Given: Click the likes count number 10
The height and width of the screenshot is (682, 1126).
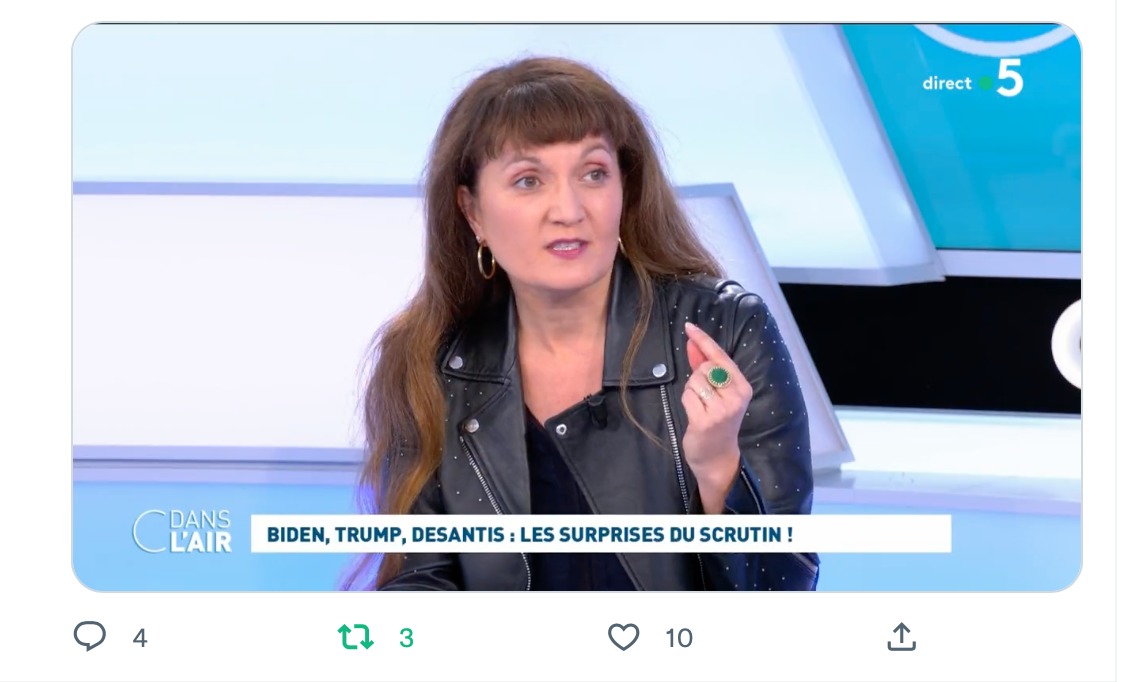Looking at the screenshot, I should click(679, 638).
